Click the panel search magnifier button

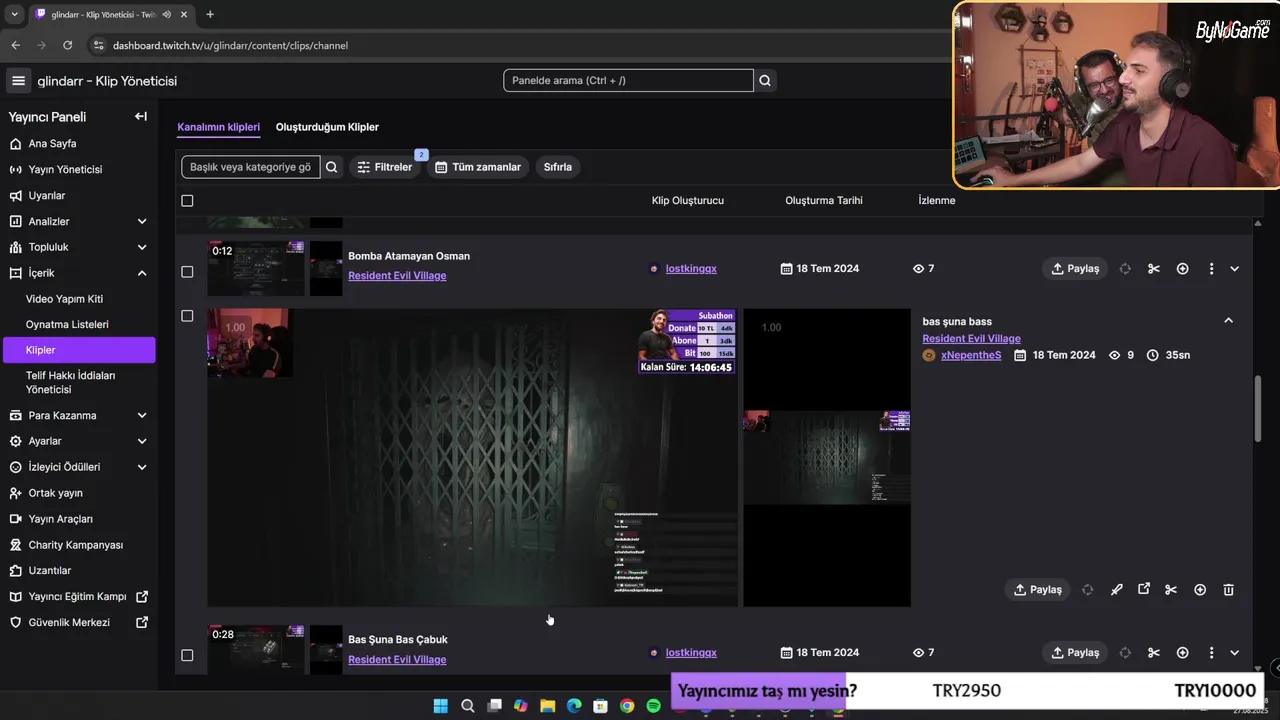(x=765, y=81)
